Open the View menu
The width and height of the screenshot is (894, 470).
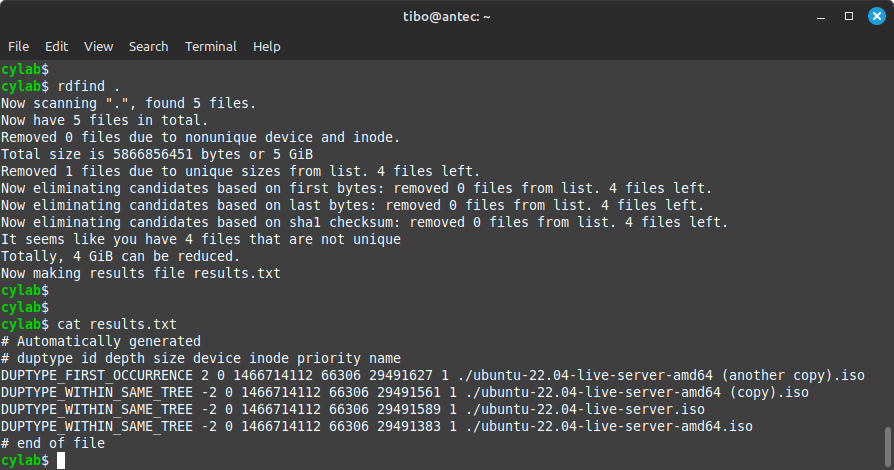(x=99, y=47)
